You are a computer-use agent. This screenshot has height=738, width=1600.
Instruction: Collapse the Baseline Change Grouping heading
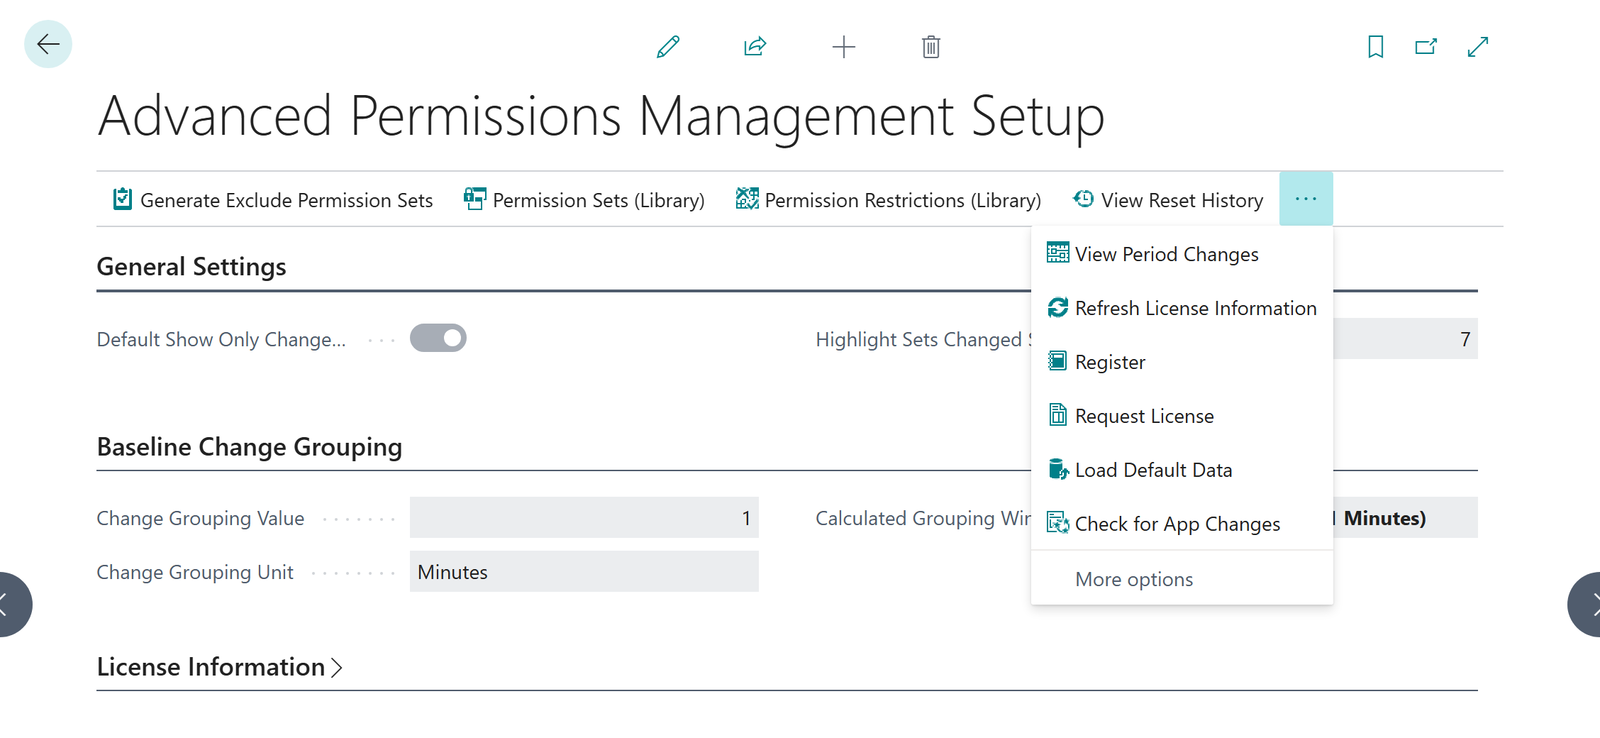click(x=249, y=447)
